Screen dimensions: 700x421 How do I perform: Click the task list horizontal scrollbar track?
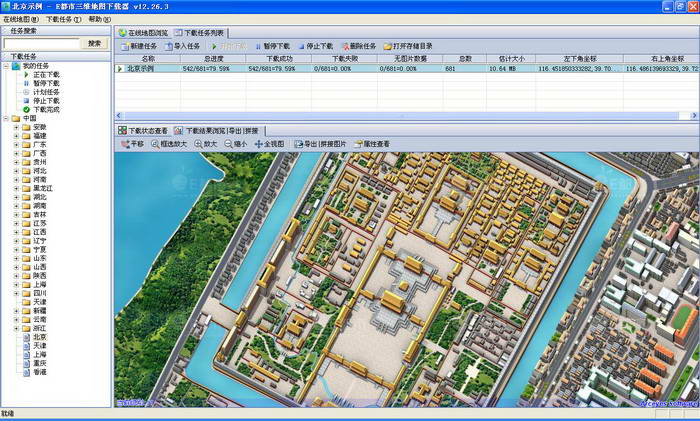click(404, 116)
